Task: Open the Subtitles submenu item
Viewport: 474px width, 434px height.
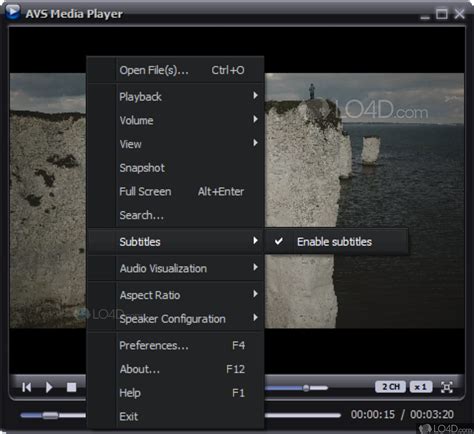Action: click(x=176, y=242)
